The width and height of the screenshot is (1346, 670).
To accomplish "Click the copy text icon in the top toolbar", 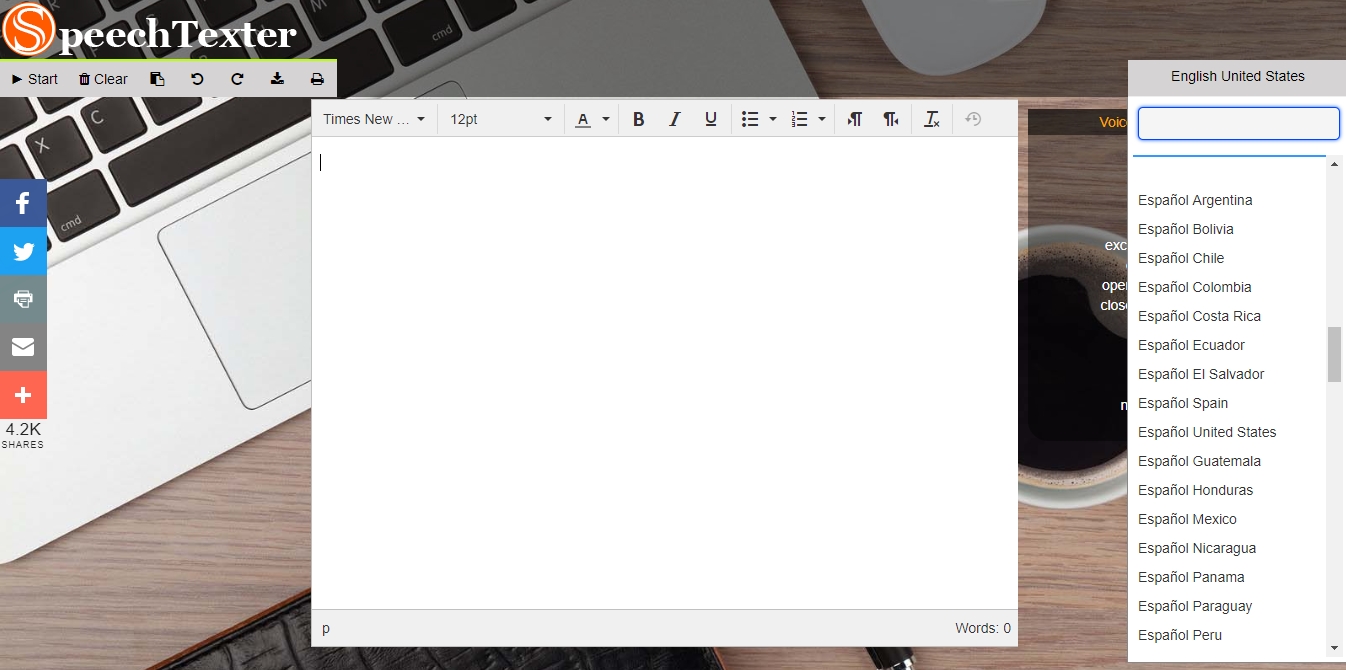I will [157, 79].
